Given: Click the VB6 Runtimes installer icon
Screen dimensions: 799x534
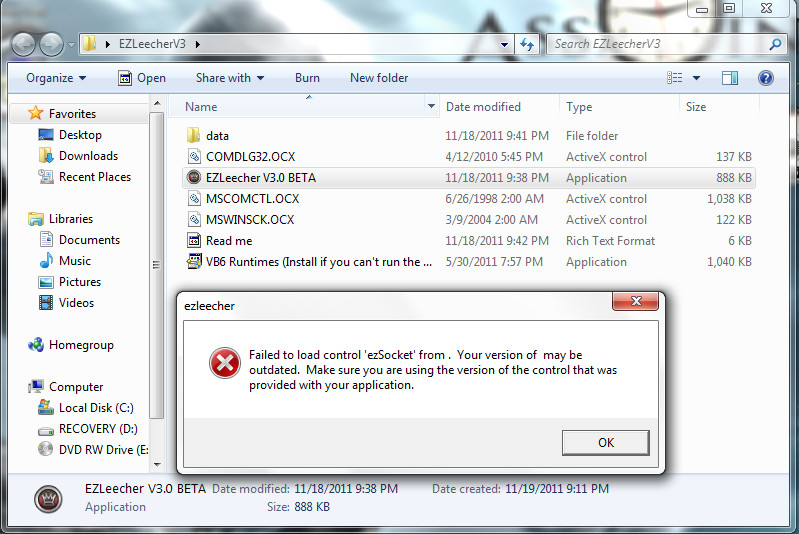Looking at the screenshot, I should [194, 261].
